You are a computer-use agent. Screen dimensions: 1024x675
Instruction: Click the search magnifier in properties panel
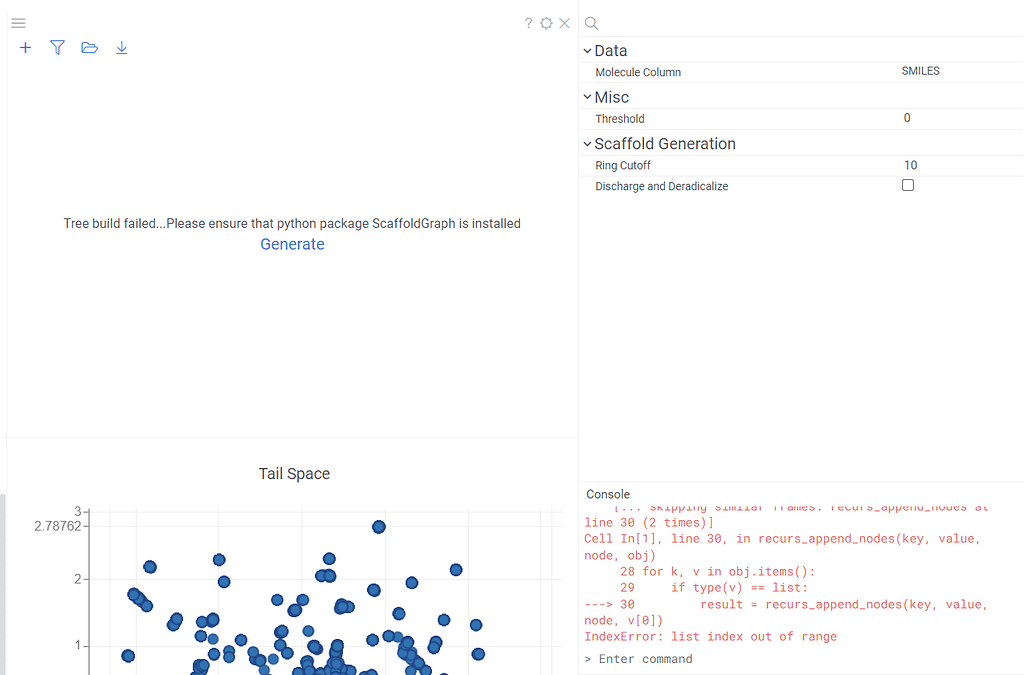click(x=591, y=24)
